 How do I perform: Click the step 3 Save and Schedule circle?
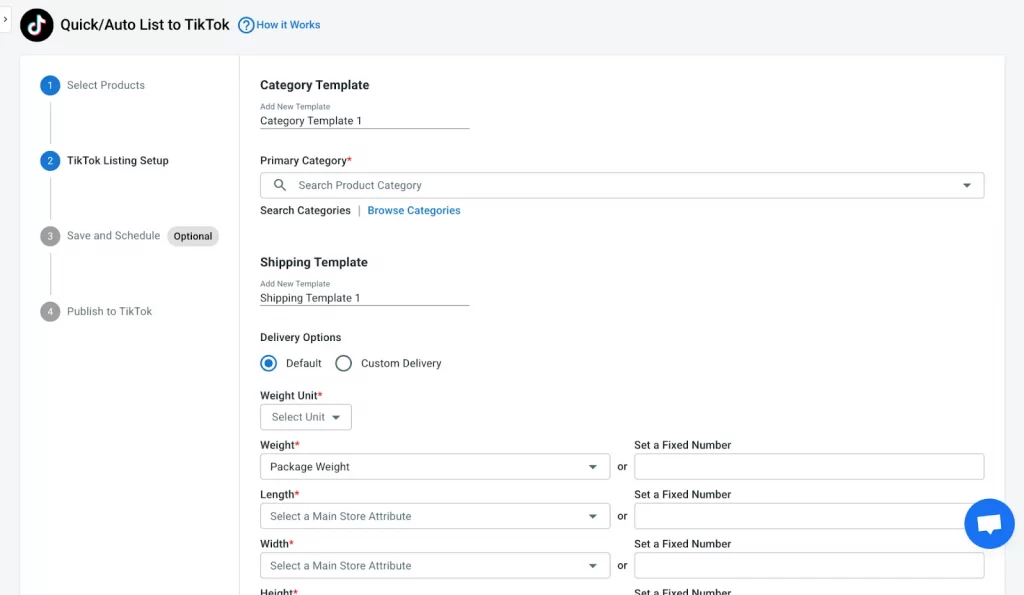coord(50,236)
